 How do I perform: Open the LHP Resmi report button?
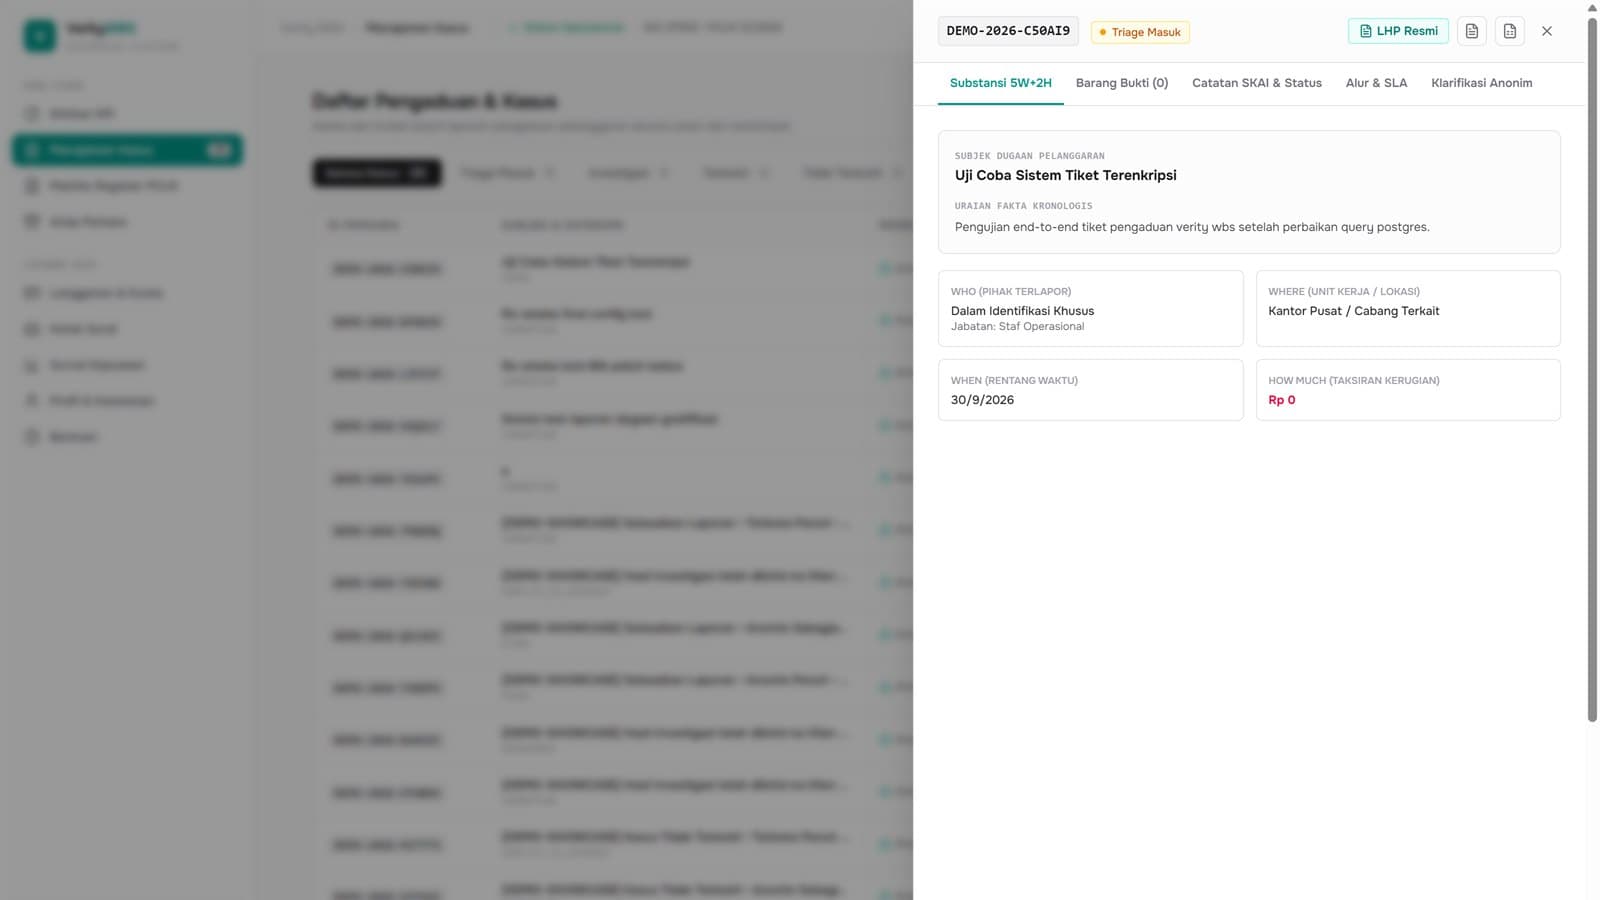pos(1398,31)
